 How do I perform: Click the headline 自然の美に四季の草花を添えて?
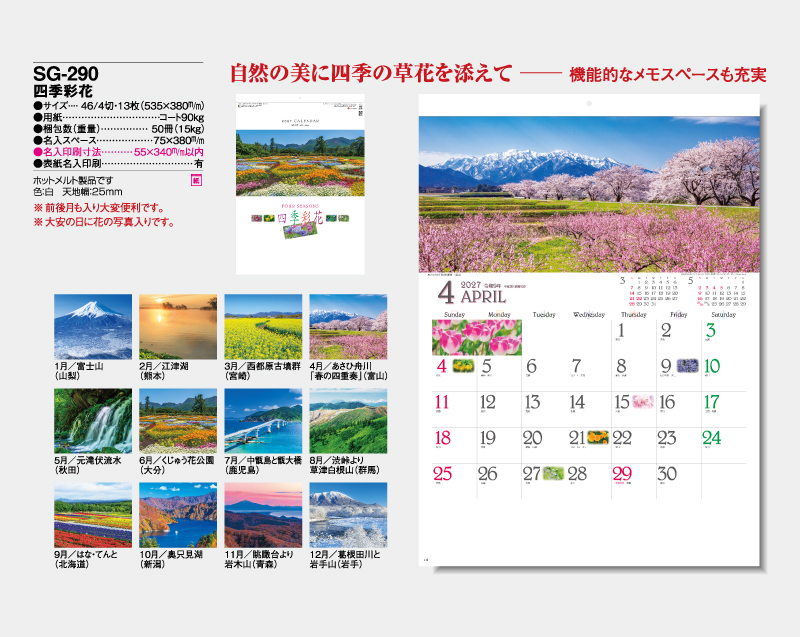coord(371,73)
